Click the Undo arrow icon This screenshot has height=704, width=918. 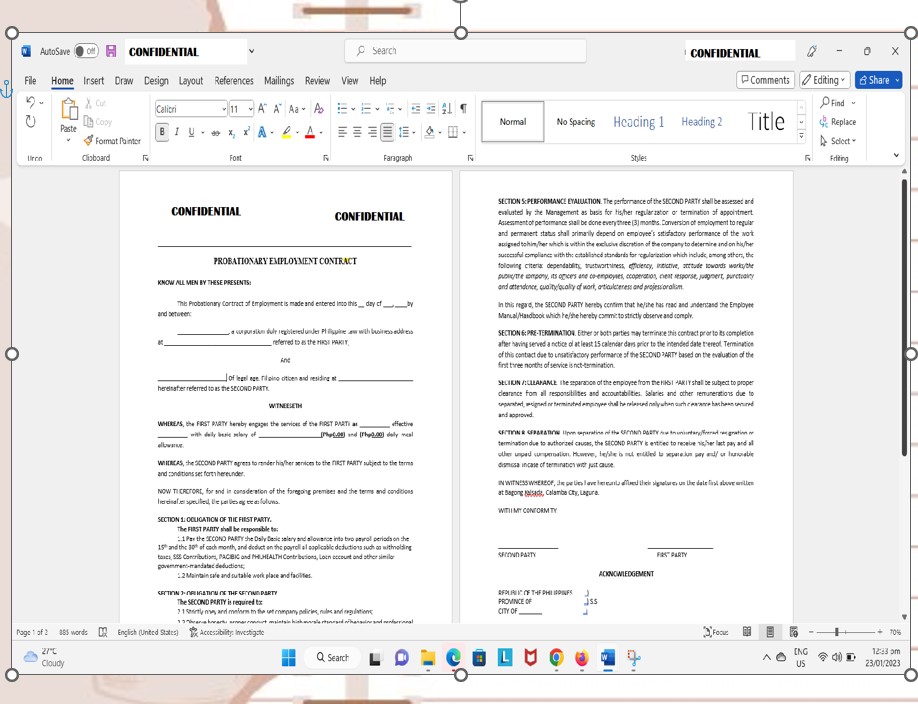(x=30, y=102)
